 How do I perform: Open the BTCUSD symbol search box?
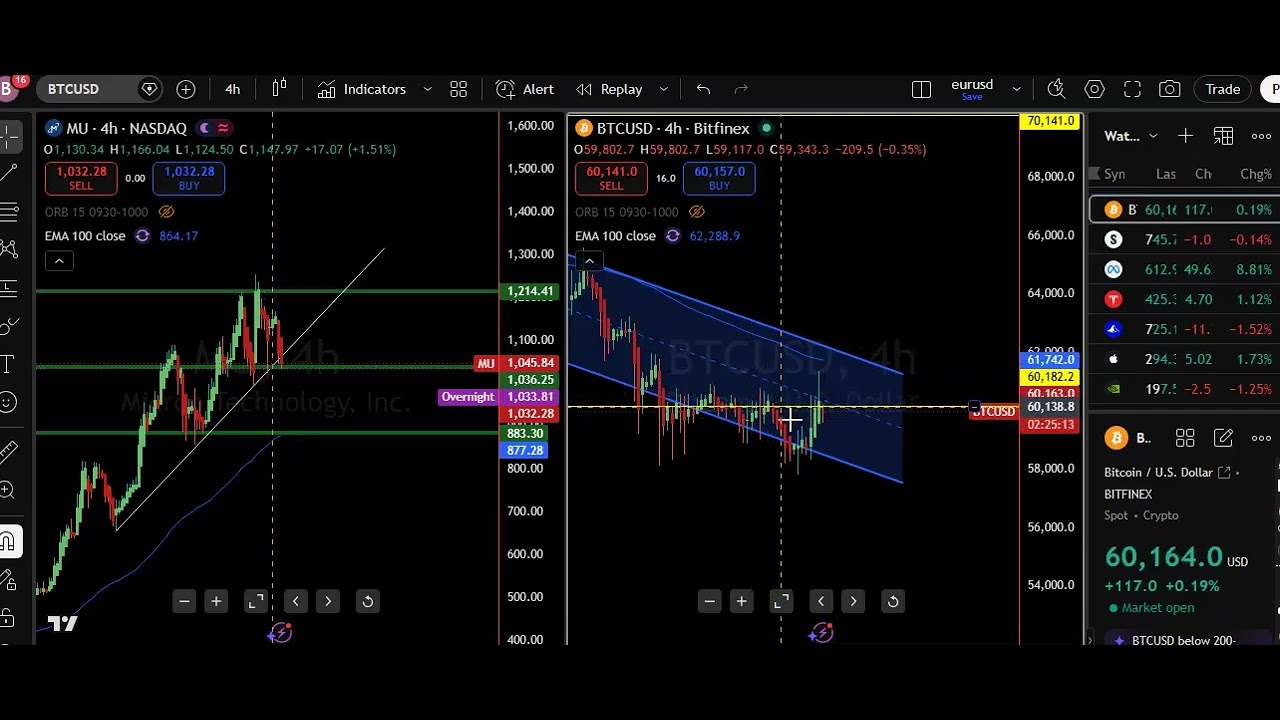[99, 89]
